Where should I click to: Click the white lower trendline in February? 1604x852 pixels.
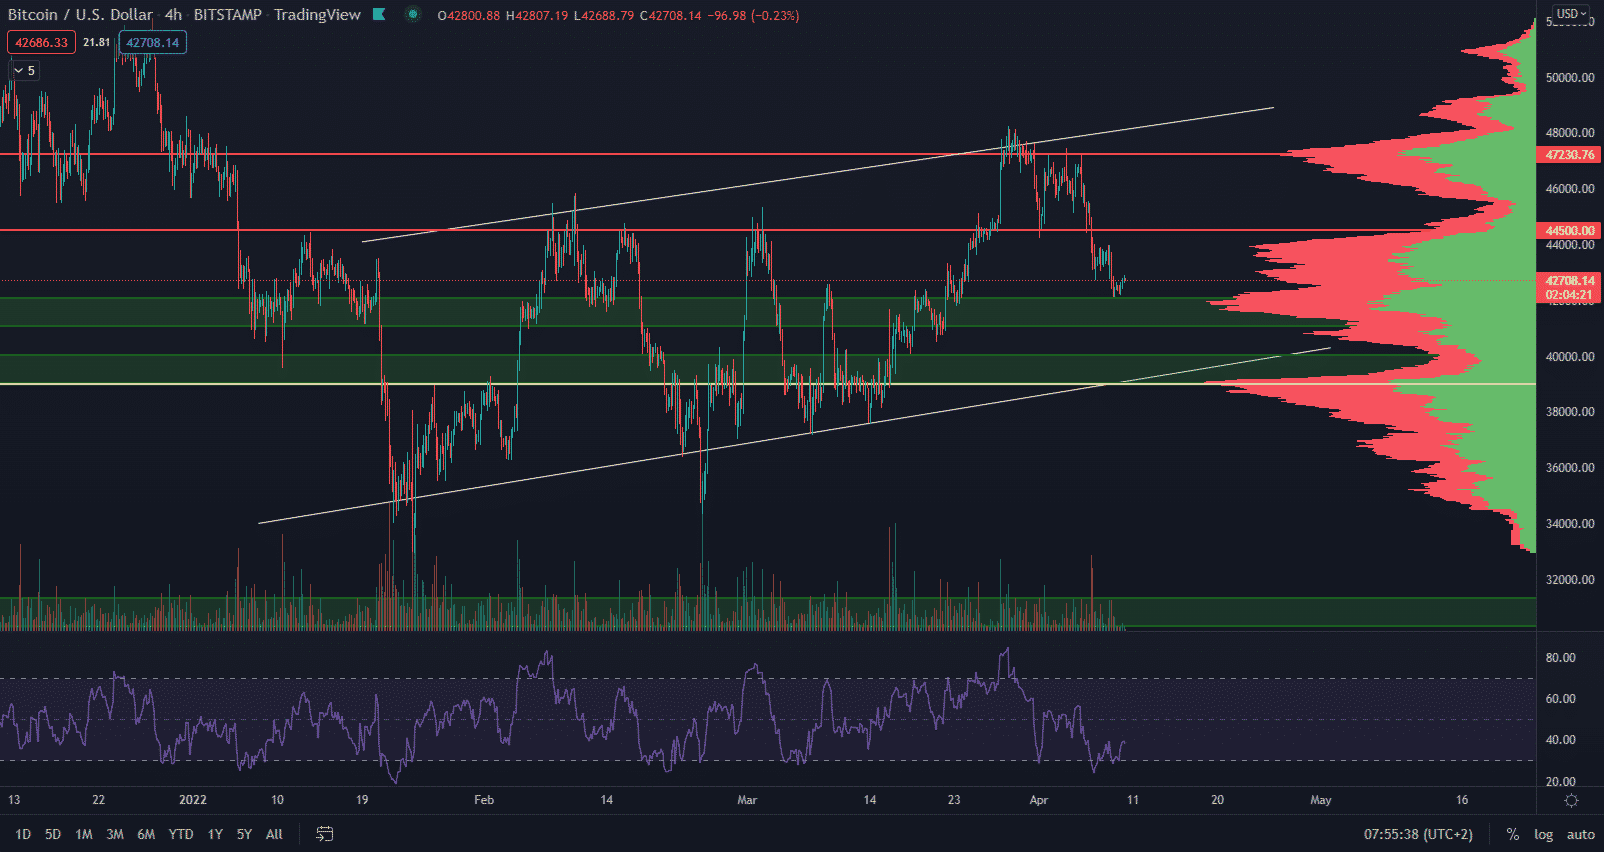(500, 484)
